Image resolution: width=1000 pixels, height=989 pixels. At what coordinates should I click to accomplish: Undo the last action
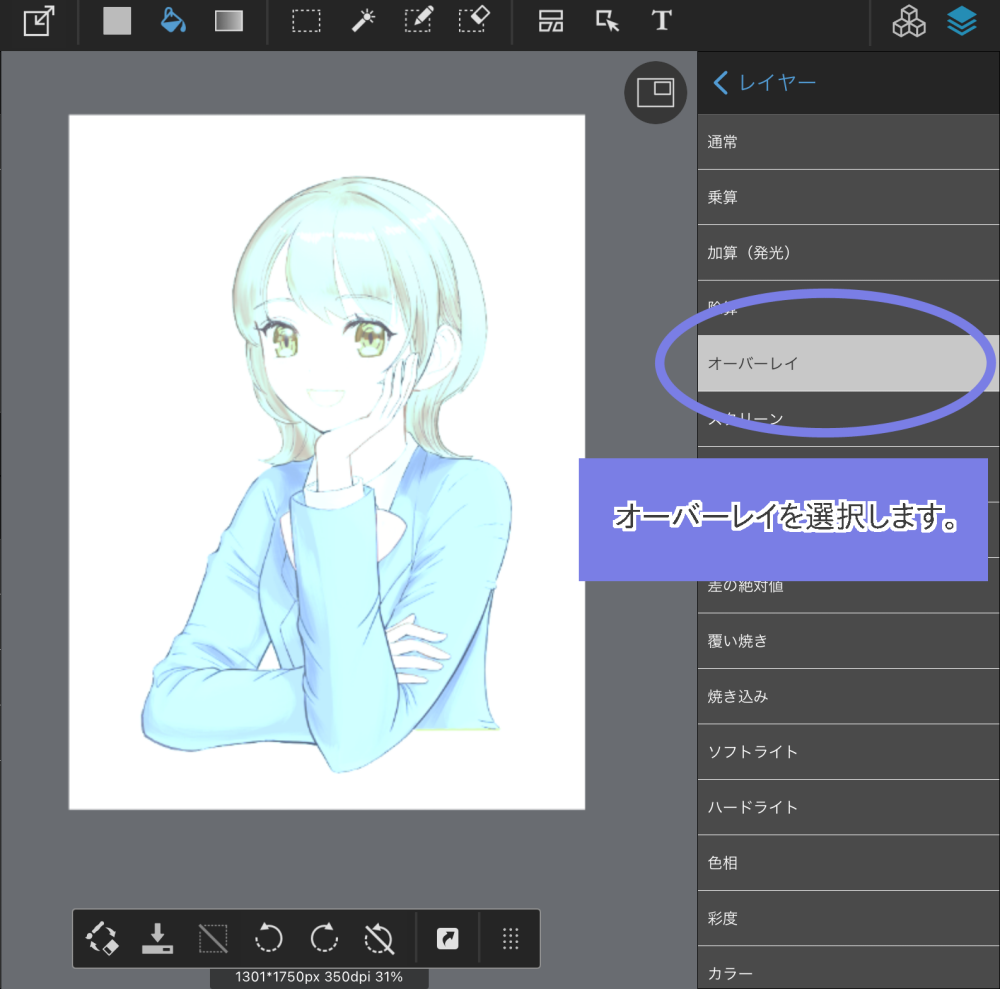pyautogui.click(x=268, y=939)
